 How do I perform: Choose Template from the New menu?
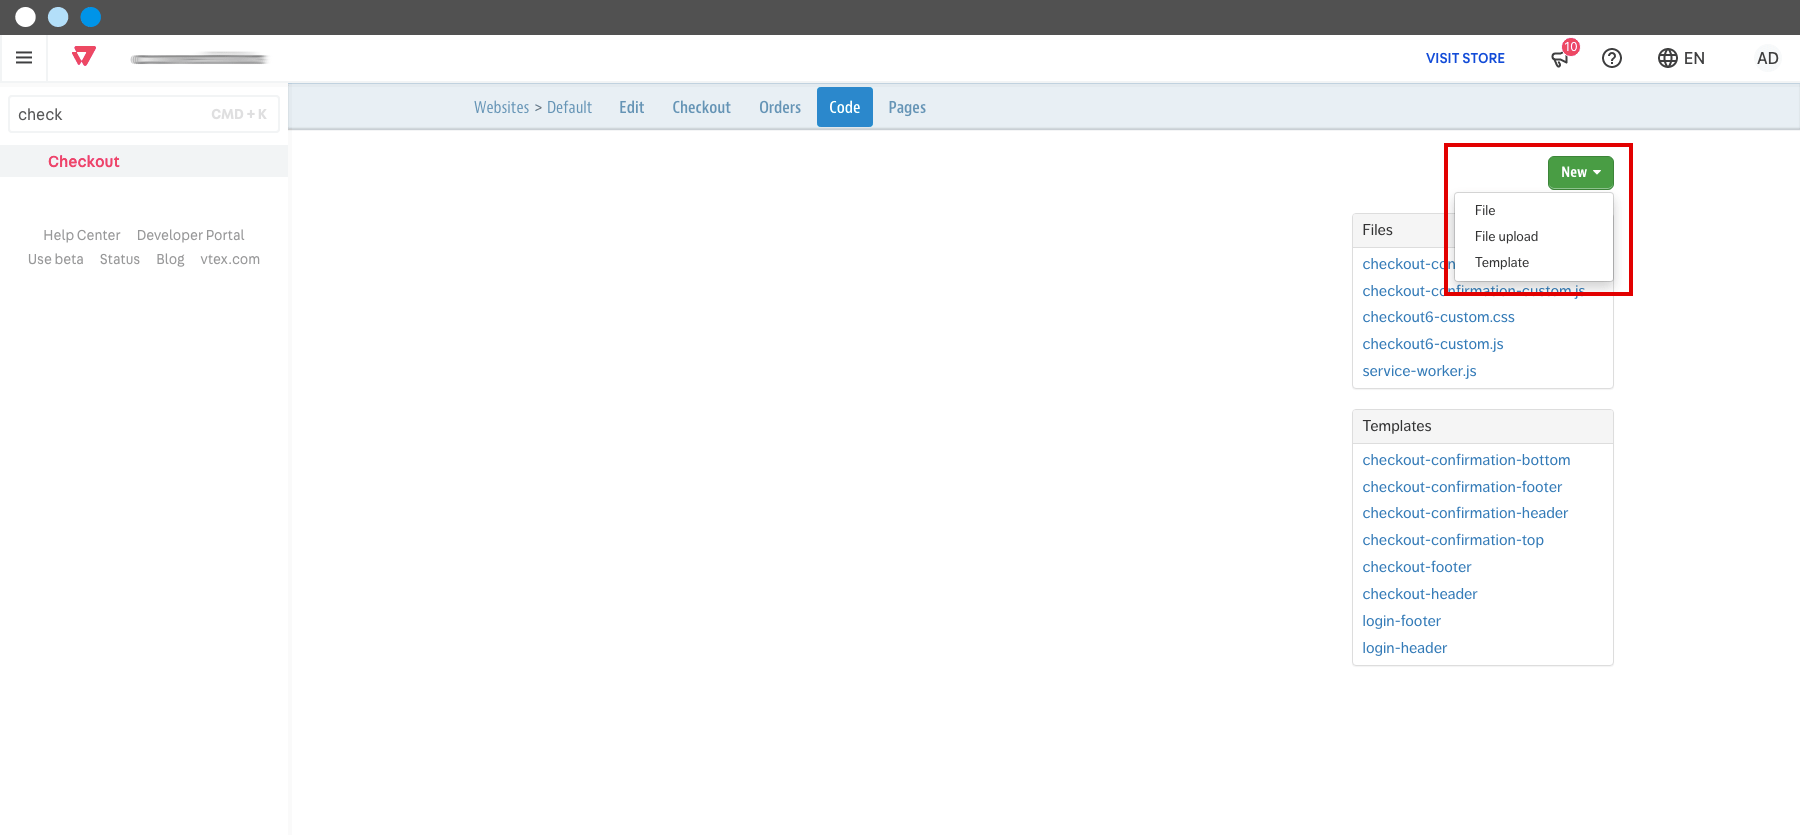click(x=1533, y=262)
